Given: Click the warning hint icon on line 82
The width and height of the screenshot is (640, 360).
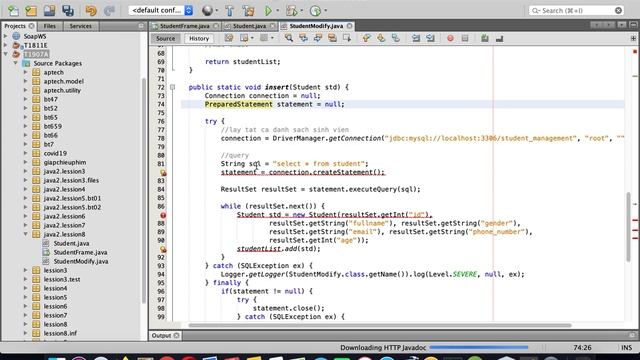Looking at the screenshot, I should click(x=163, y=173).
